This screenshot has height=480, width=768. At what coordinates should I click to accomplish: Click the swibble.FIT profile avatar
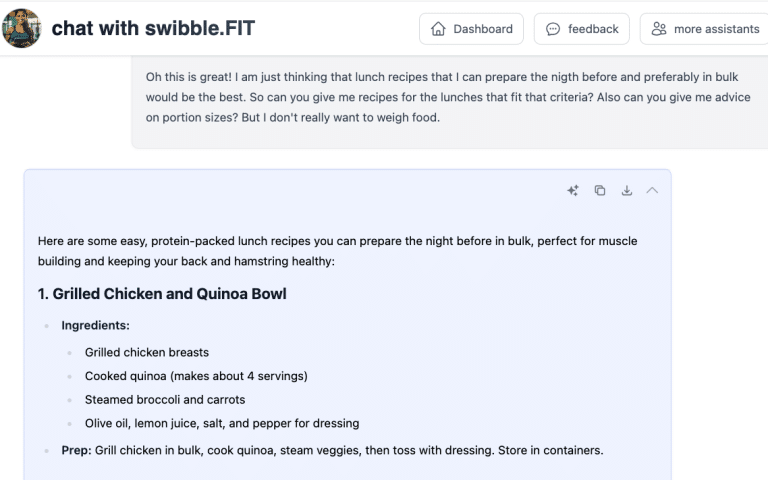[21, 28]
